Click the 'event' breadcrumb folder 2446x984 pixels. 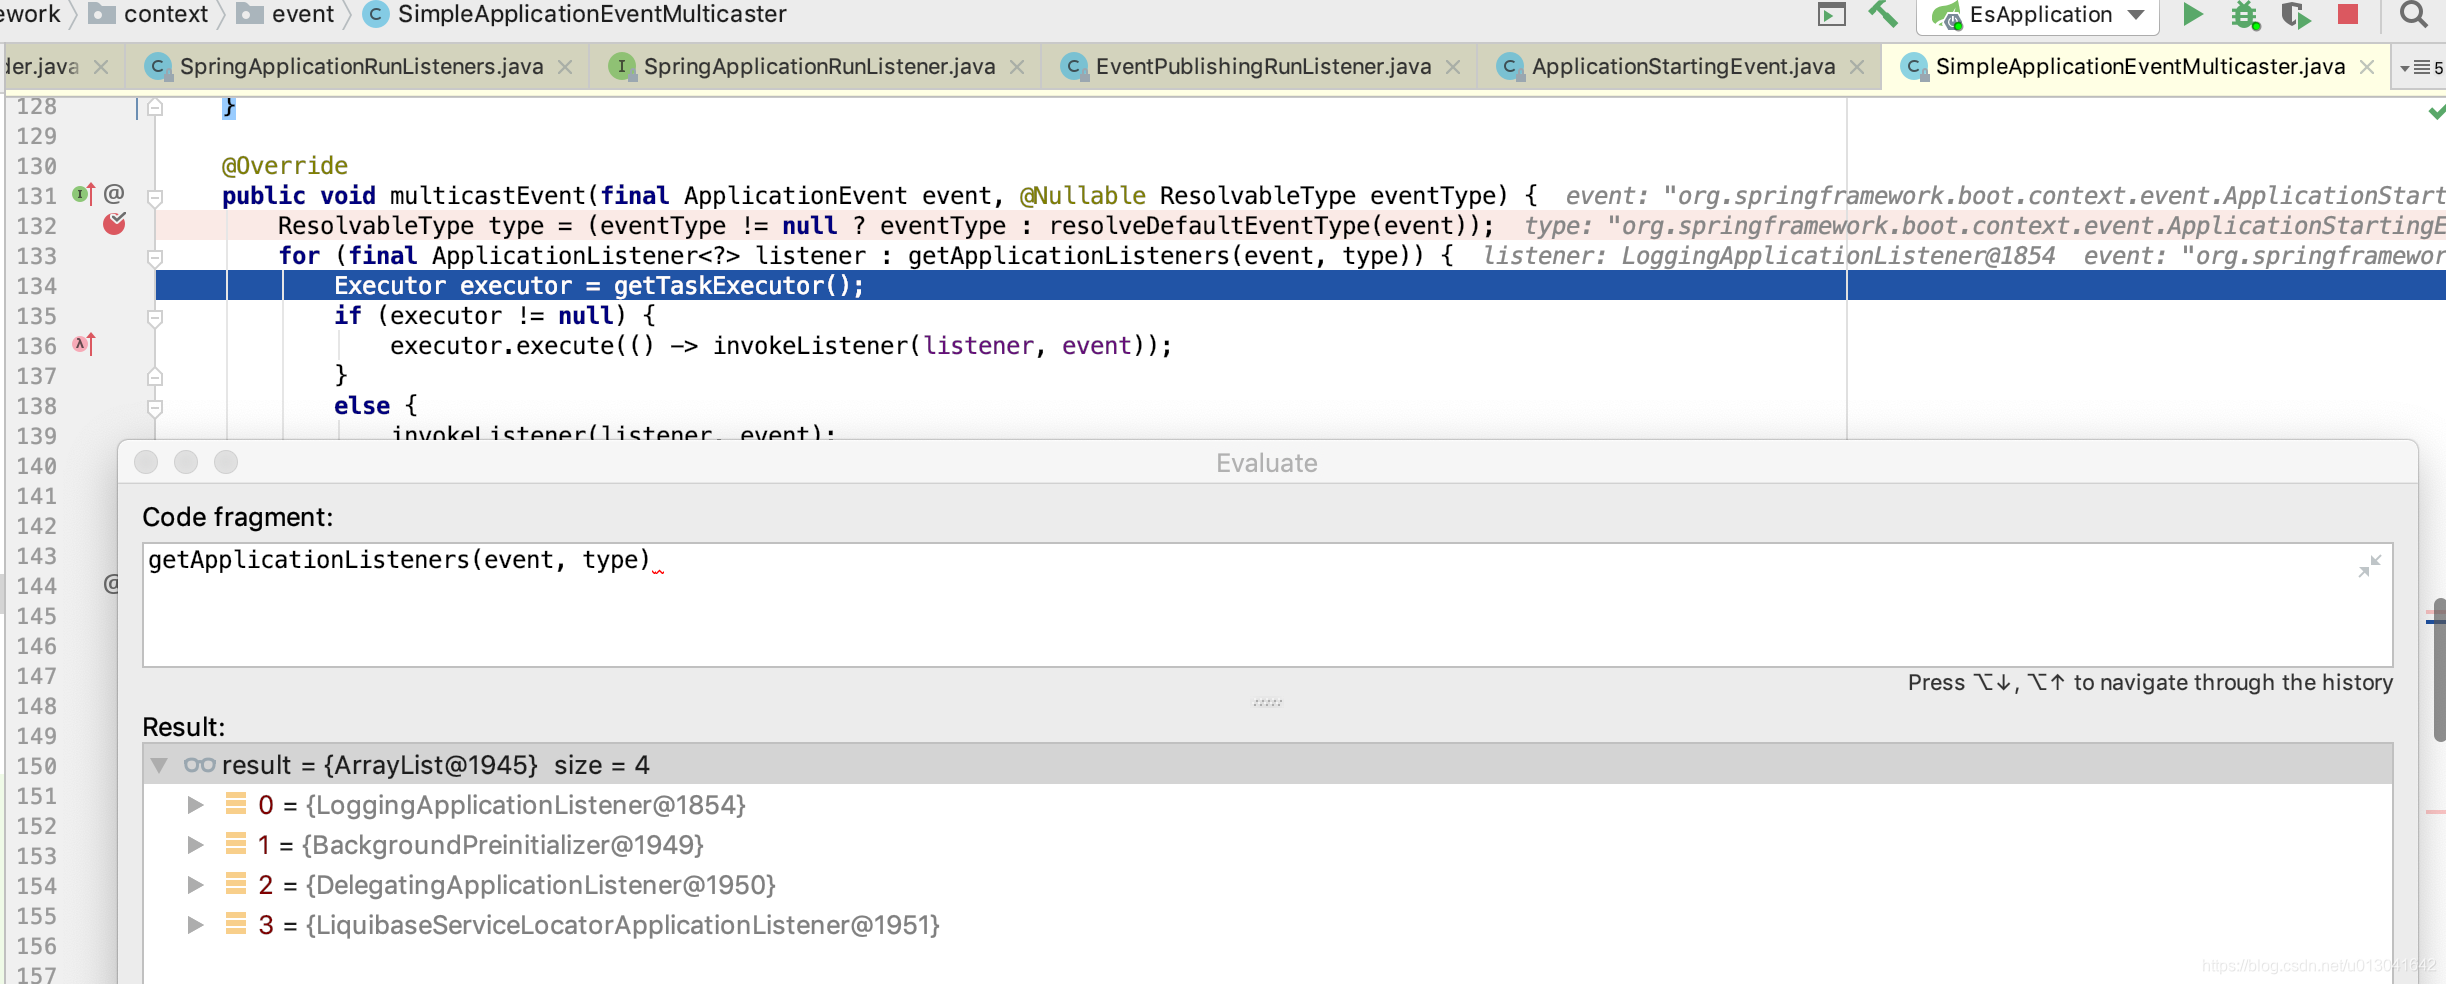click(x=286, y=15)
